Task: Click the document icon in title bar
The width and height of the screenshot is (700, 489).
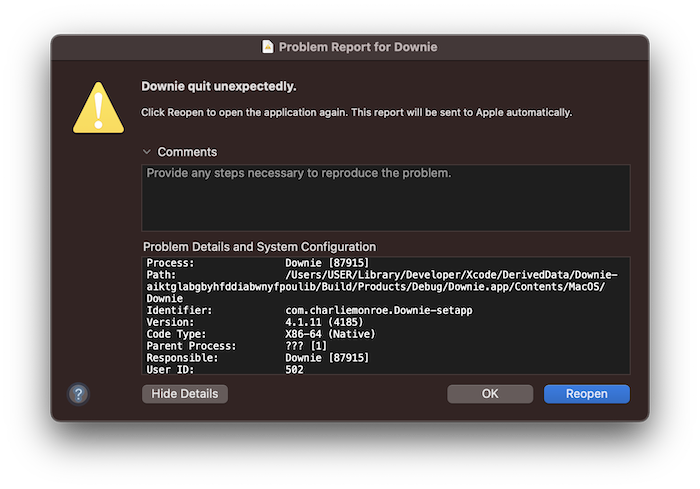Action: tap(267, 46)
